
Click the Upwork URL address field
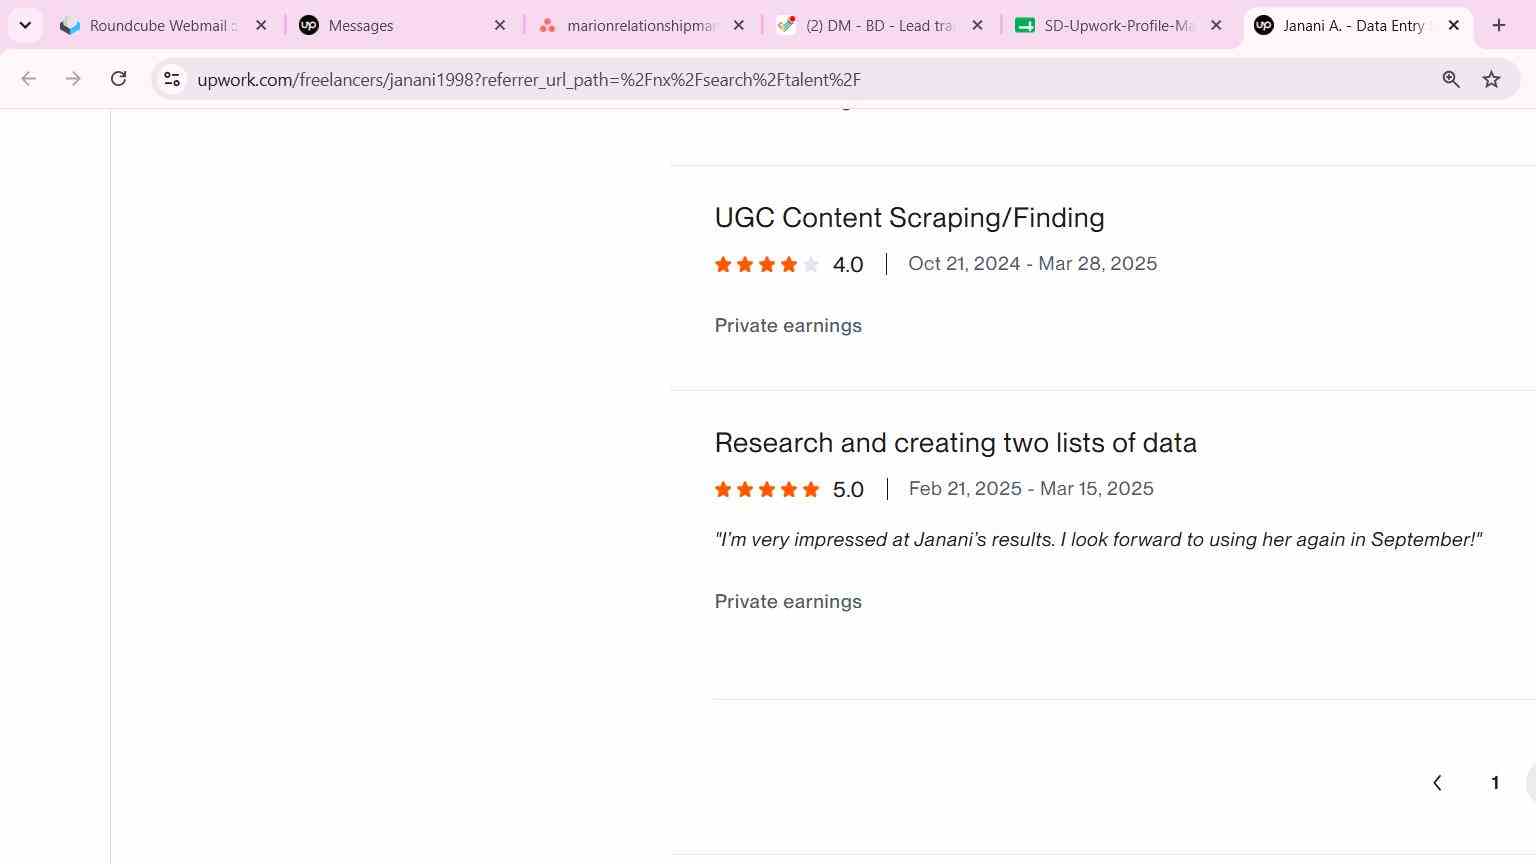click(800, 79)
